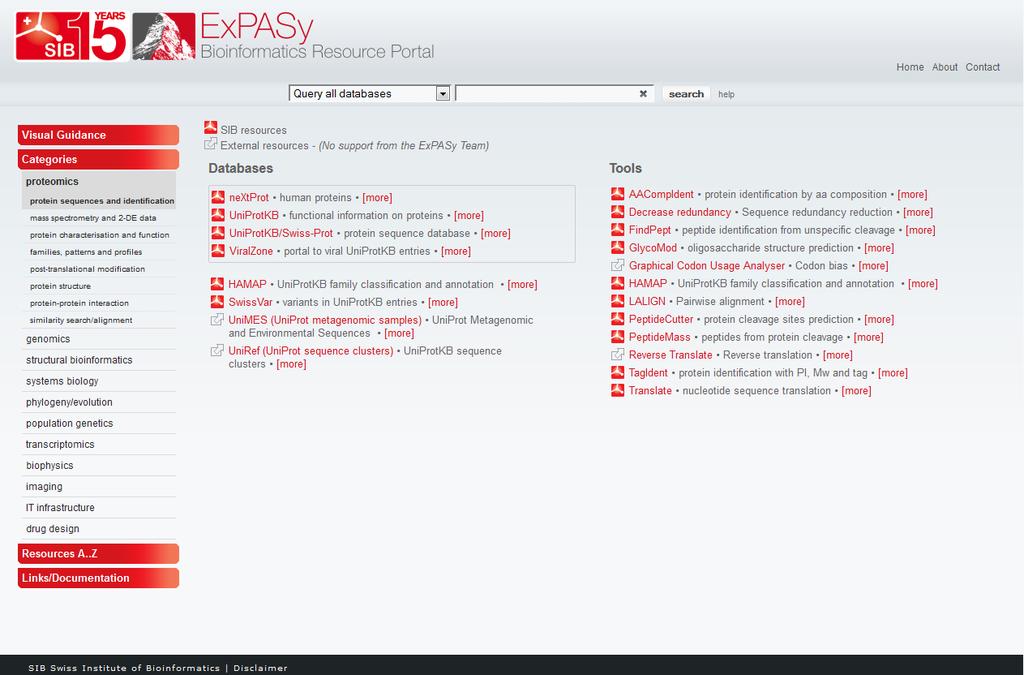Select similarity search/alignment subcategory
The image size is (1024, 675).
click(81, 320)
